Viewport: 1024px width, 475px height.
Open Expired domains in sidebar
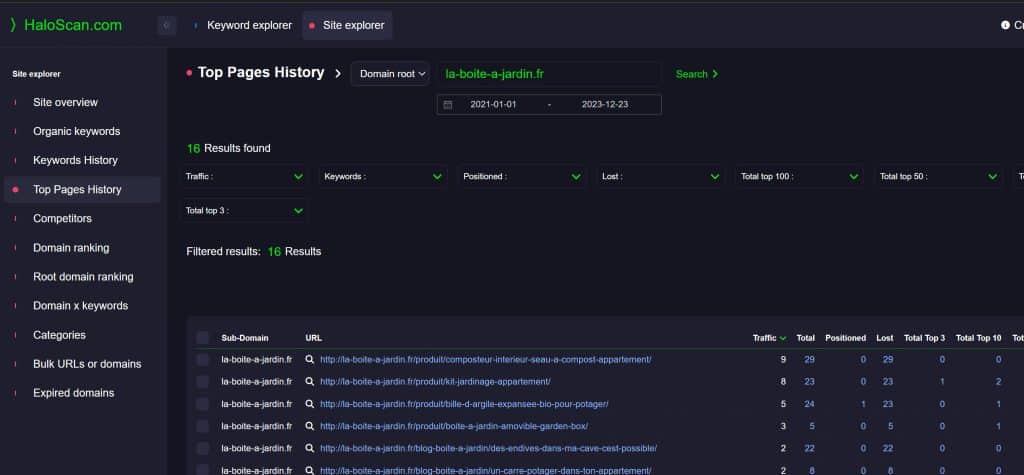tap(73, 393)
